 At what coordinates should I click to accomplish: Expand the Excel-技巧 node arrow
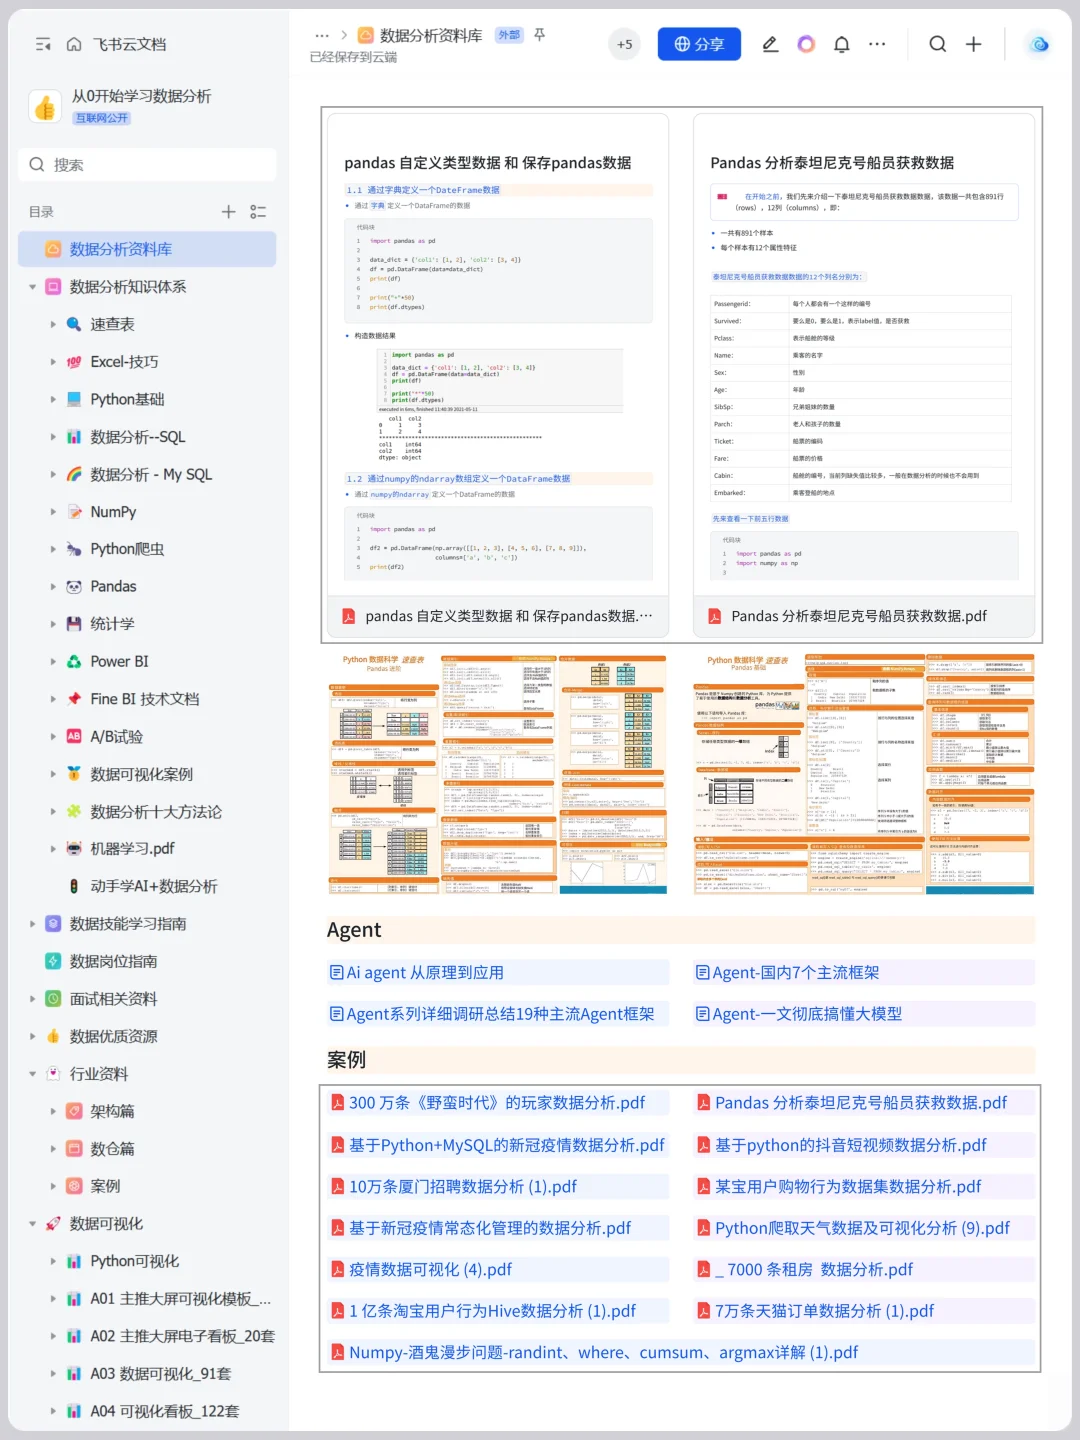click(x=53, y=362)
